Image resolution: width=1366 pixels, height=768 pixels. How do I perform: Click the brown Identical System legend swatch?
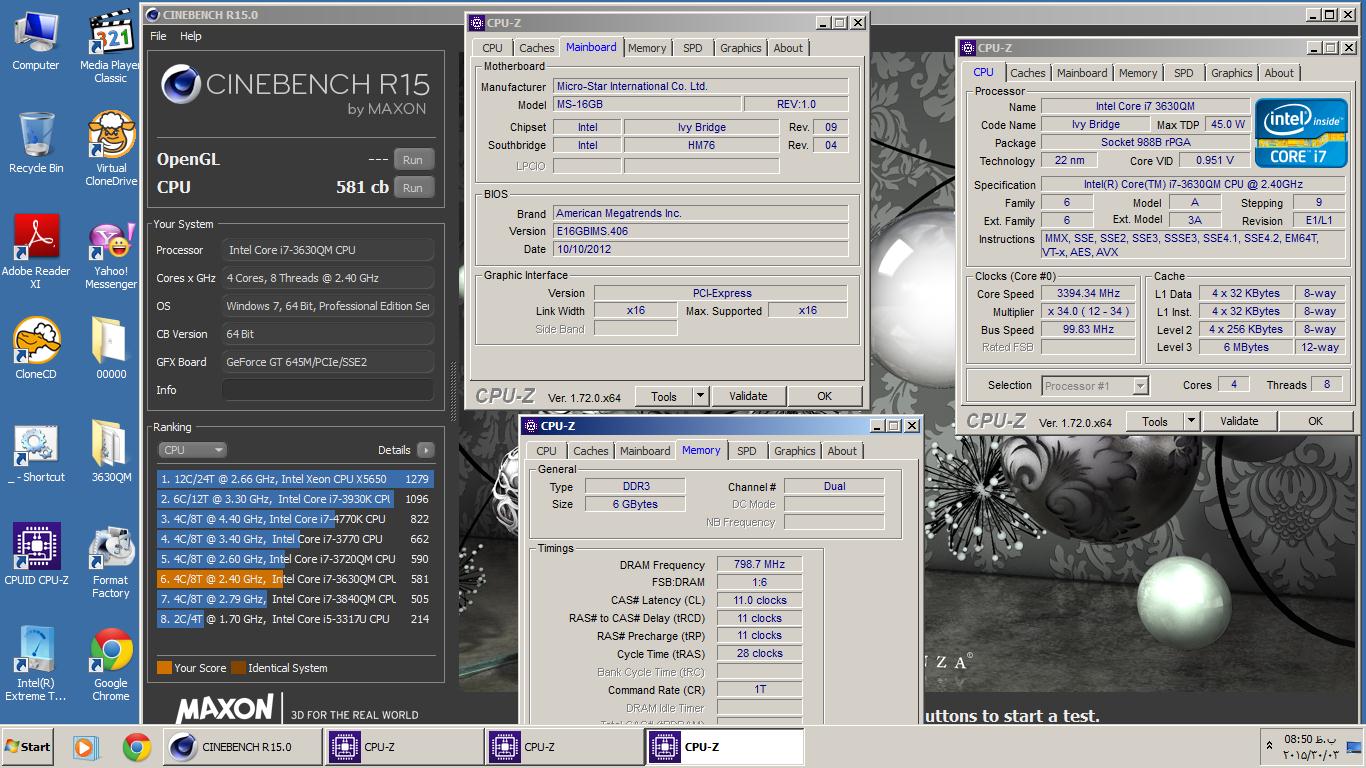tap(238, 668)
